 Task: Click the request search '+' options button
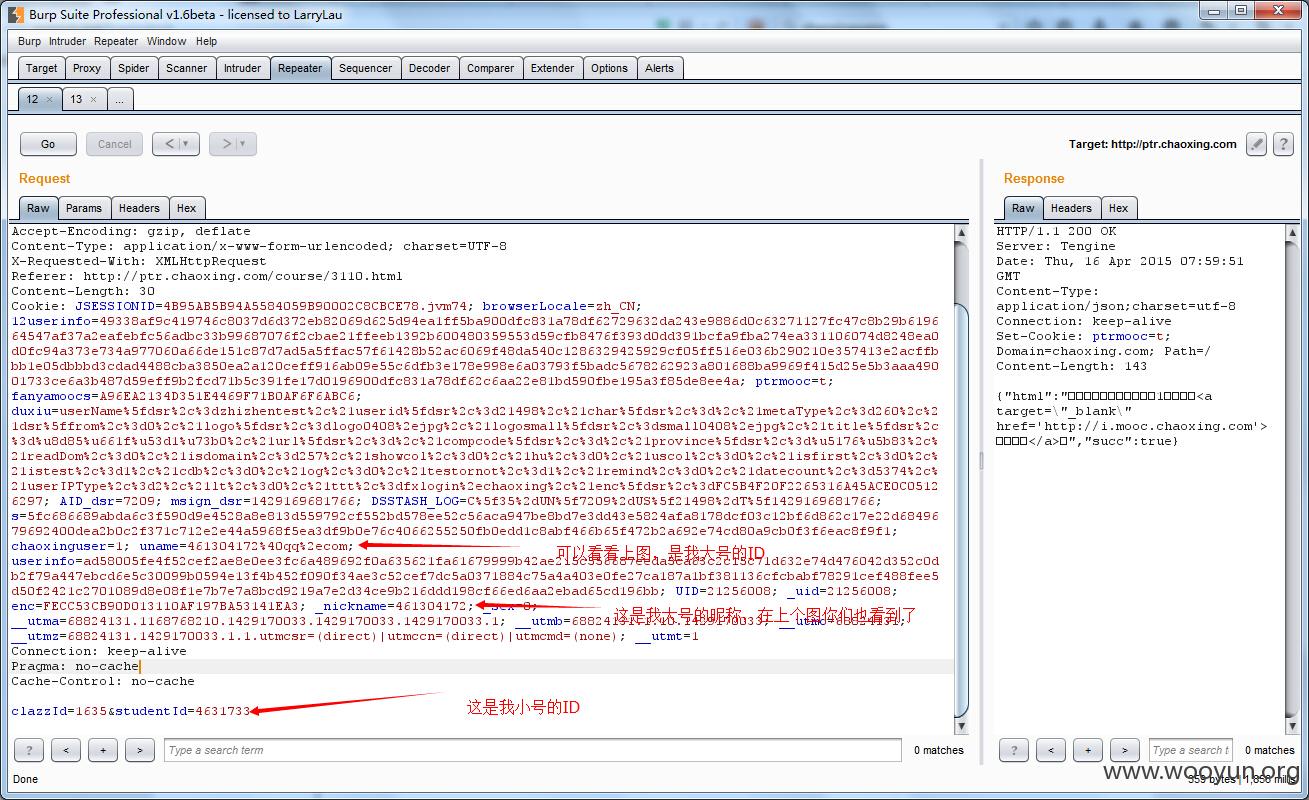pos(102,750)
